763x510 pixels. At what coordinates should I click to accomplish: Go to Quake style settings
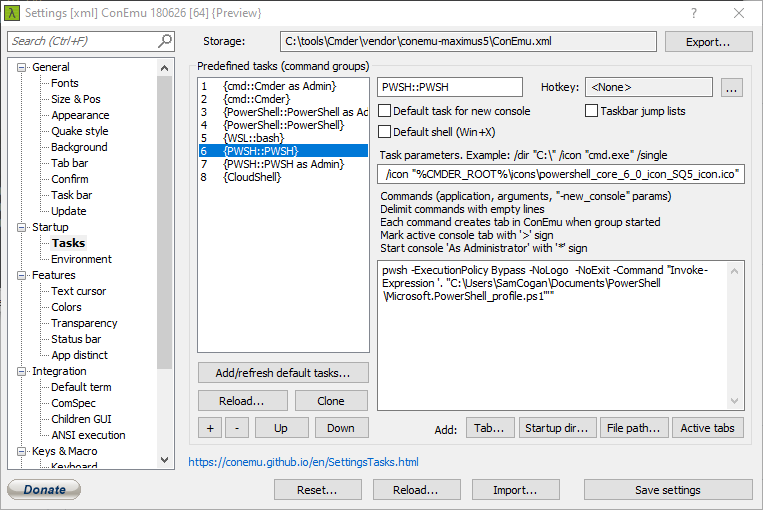point(80,131)
